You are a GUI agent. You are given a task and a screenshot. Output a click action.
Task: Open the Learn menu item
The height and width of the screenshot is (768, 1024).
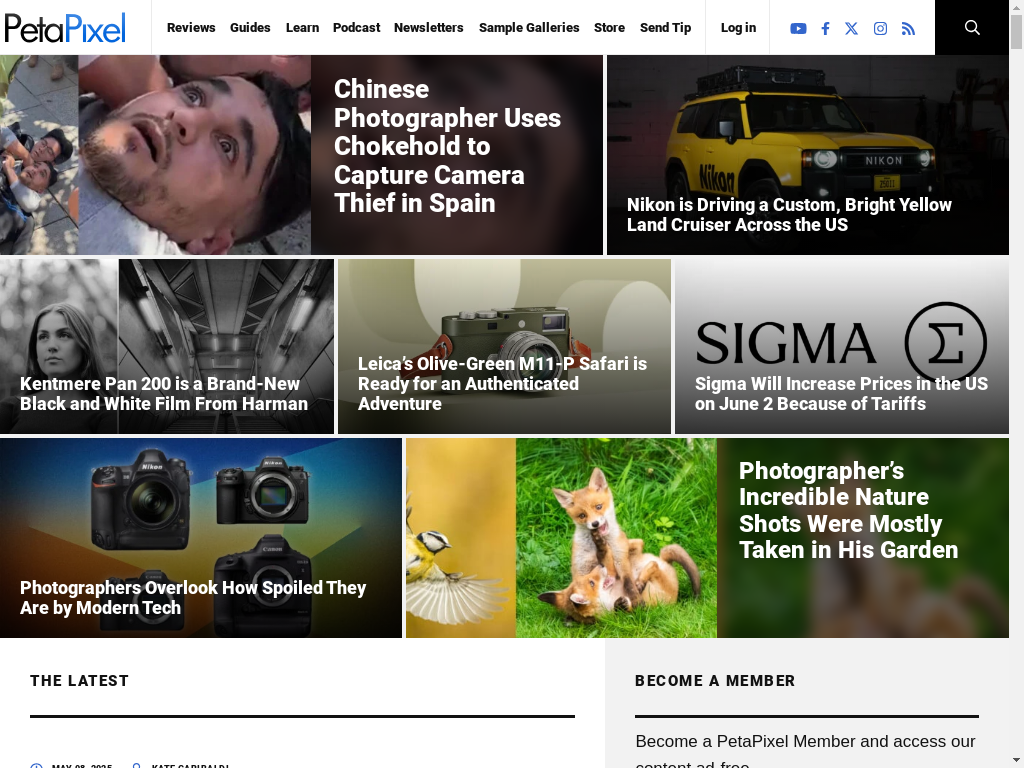click(x=302, y=27)
